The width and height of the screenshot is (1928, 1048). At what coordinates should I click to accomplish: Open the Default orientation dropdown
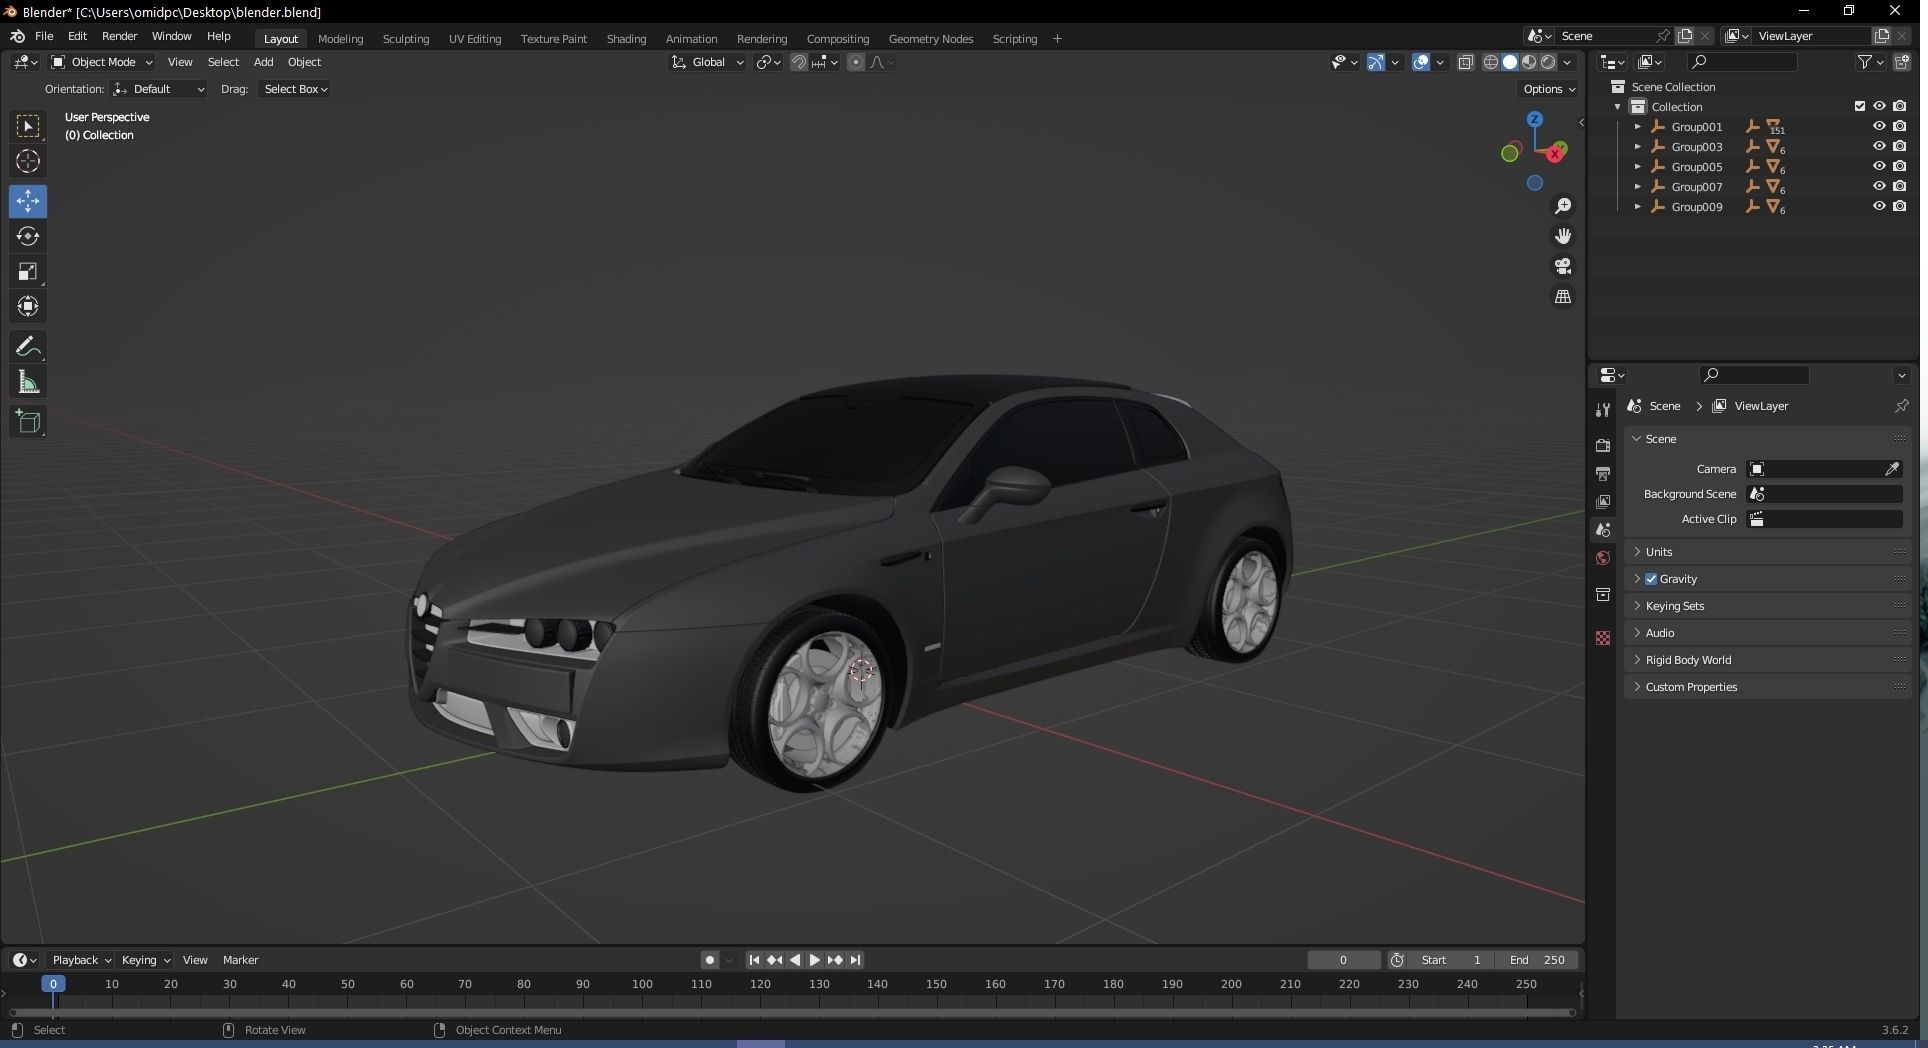(x=159, y=89)
